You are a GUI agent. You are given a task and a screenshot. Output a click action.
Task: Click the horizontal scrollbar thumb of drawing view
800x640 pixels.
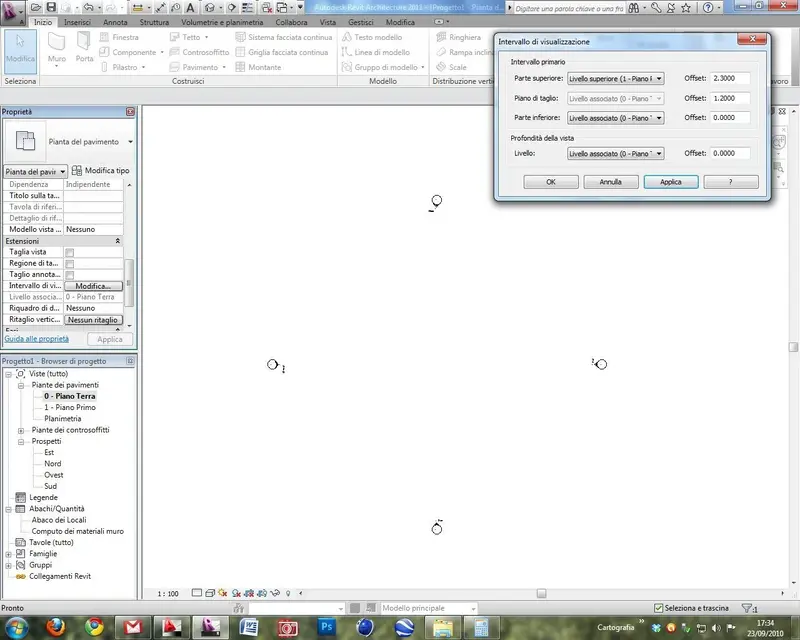pos(541,593)
